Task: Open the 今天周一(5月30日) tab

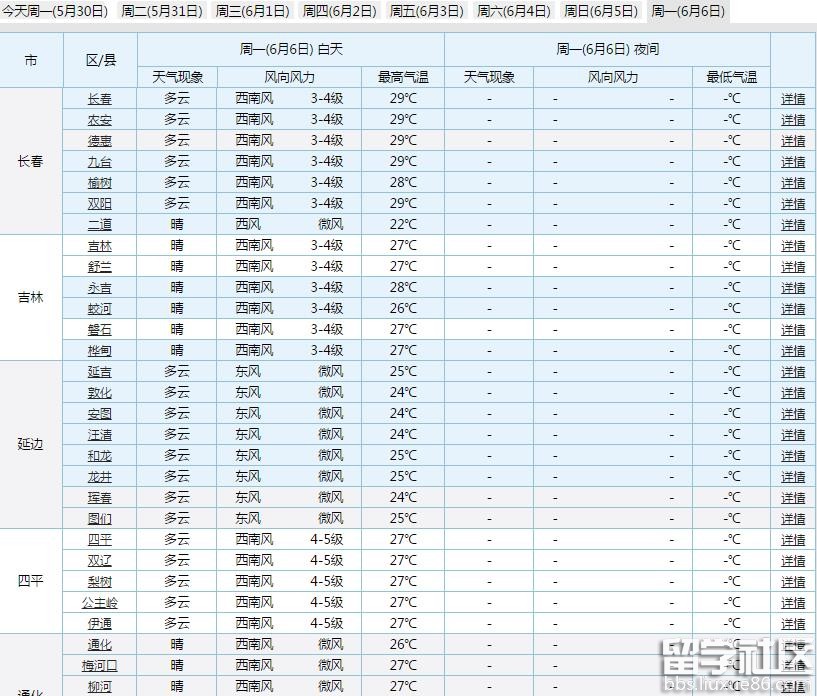Action: pos(55,11)
